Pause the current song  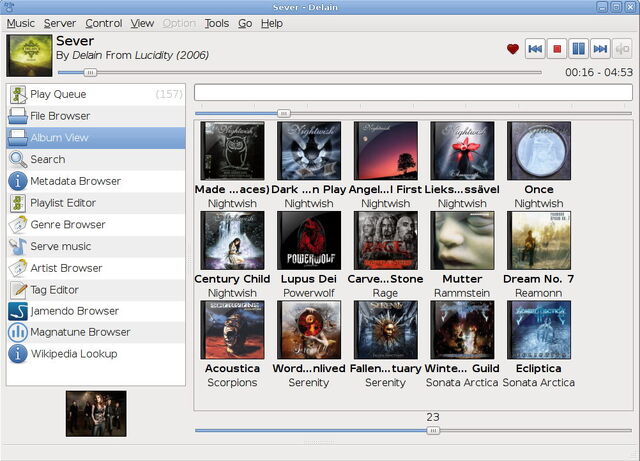click(x=578, y=49)
